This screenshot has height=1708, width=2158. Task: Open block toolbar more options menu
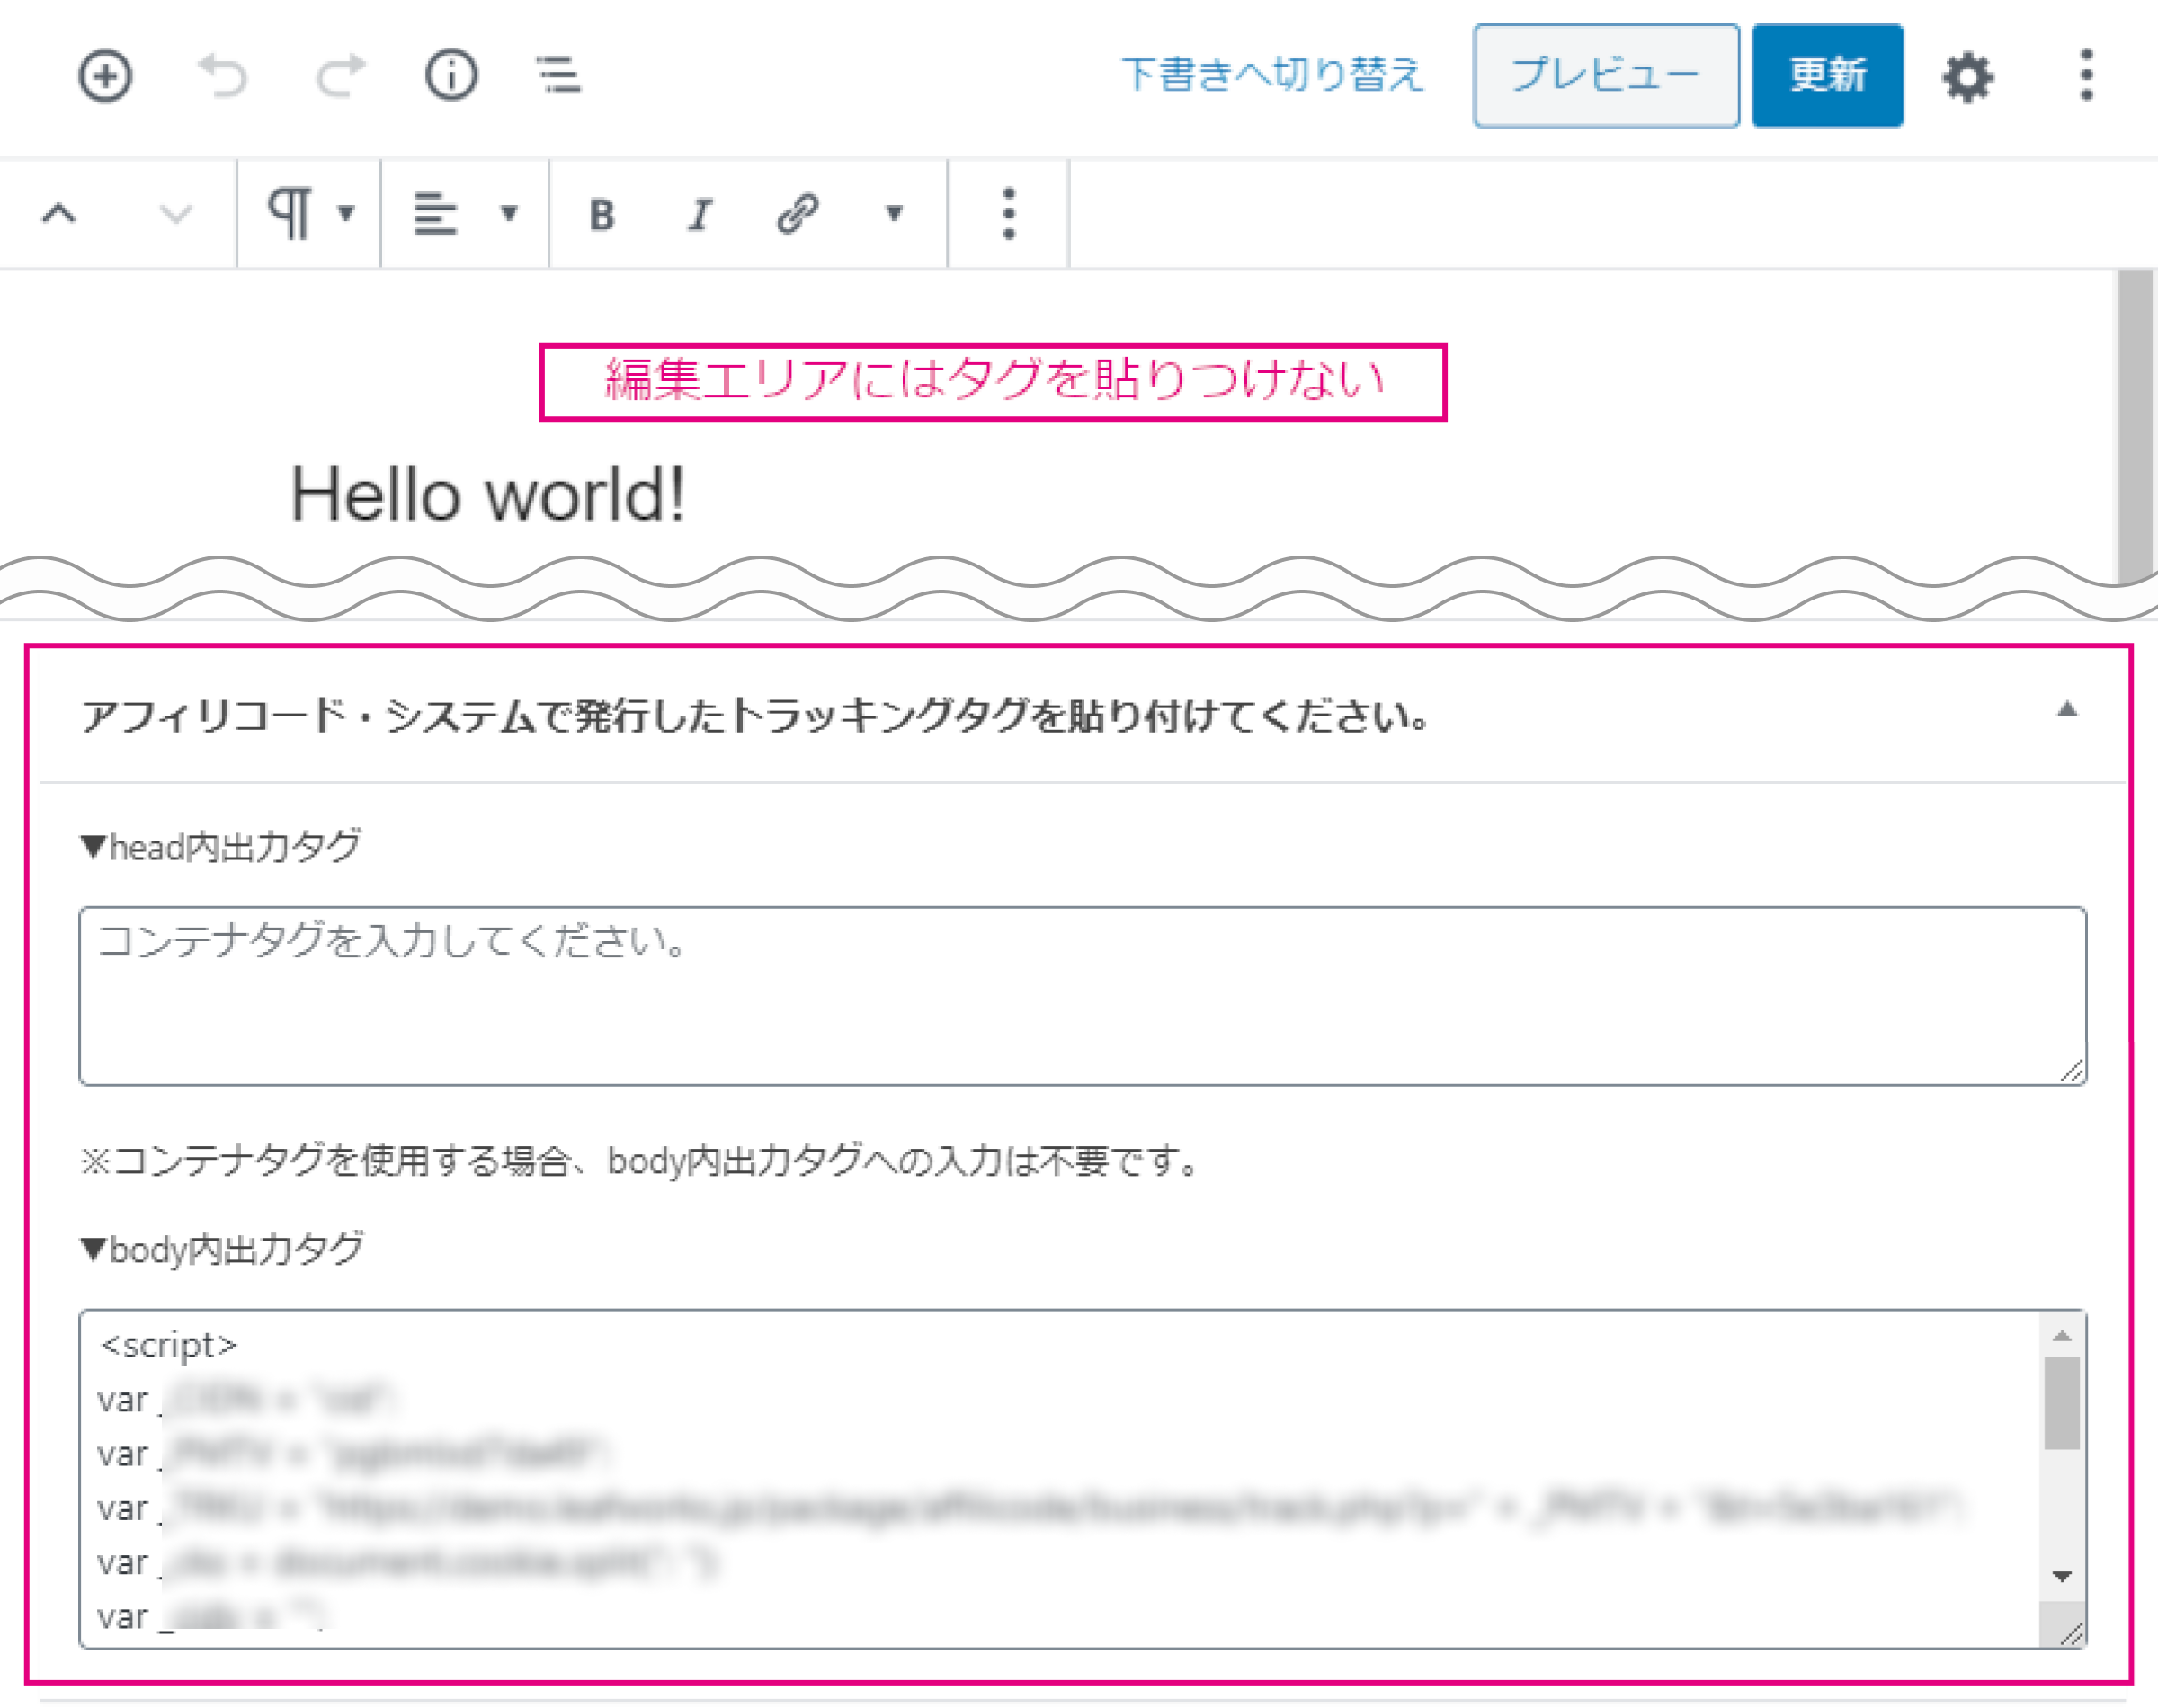(x=1009, y=214)
